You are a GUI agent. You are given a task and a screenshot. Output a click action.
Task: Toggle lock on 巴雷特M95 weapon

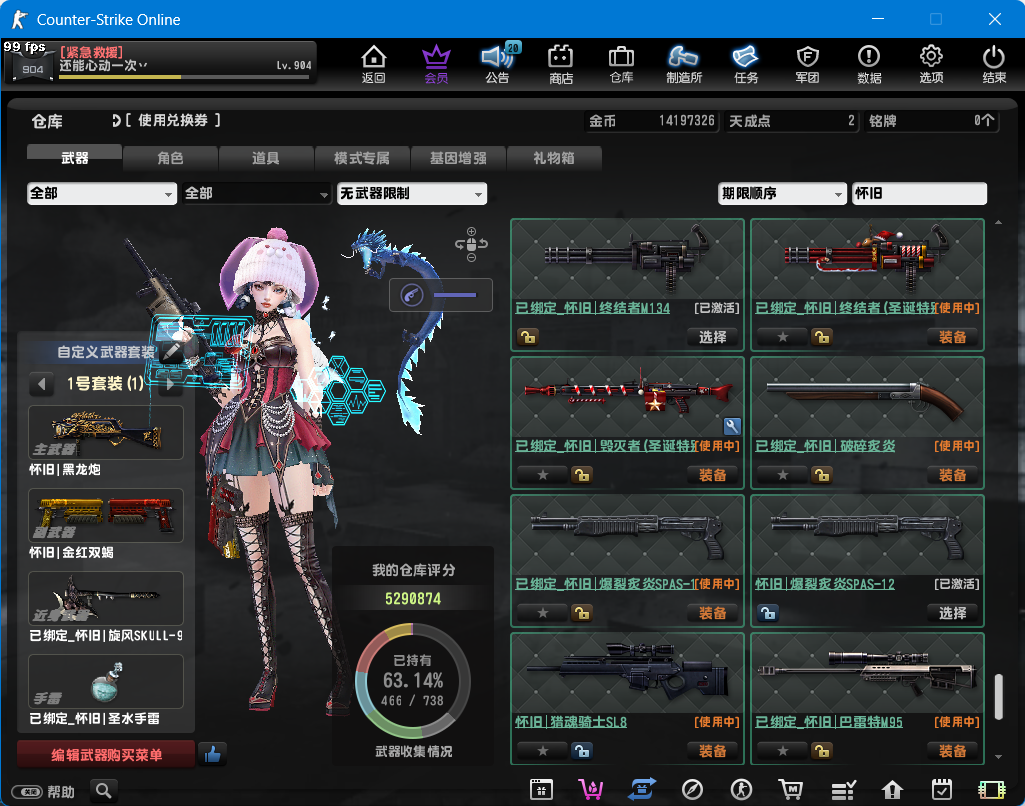point(822,750)
